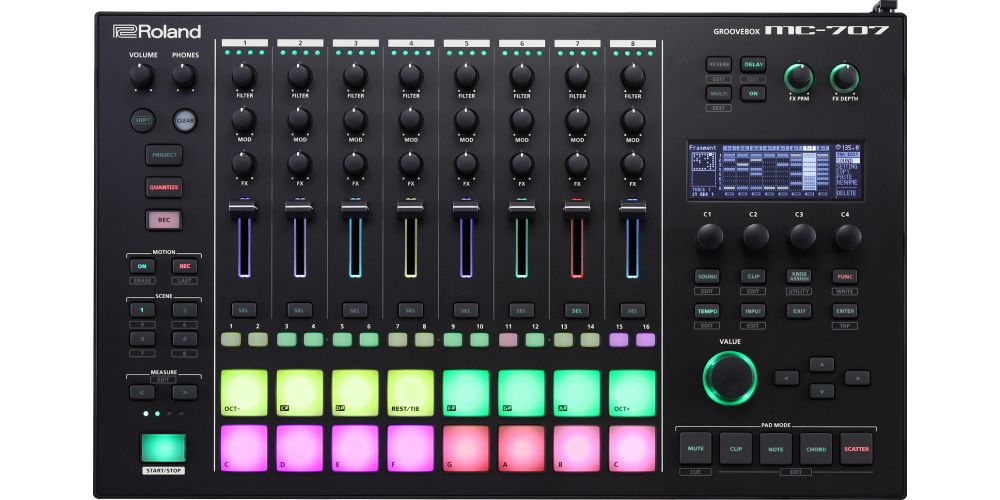Switch pad mode to CHORD
Screen dimensions: 1000x500
[x=816, y=448]
